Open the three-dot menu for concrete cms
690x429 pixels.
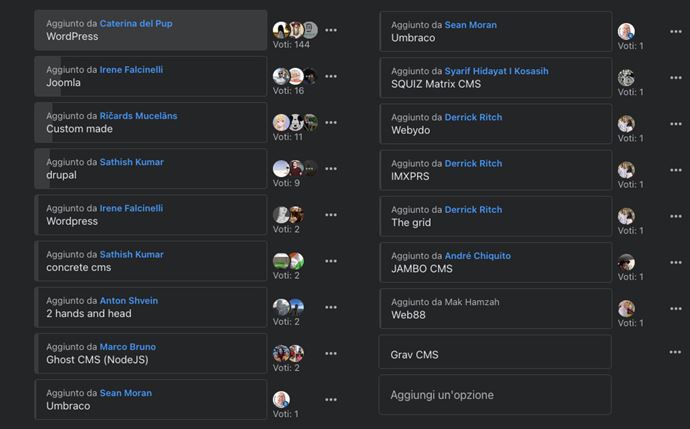tap(331, 261)
